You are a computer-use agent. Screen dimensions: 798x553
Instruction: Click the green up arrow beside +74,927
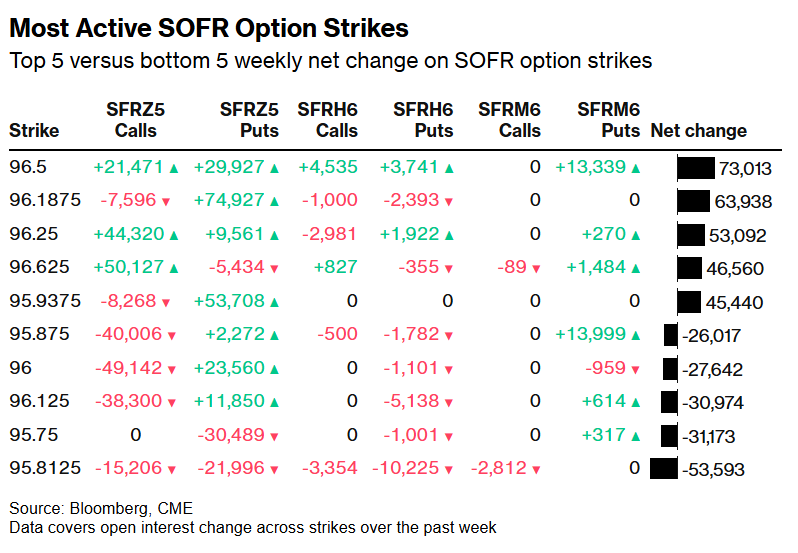pyautogui.click(x=274, y=201)
